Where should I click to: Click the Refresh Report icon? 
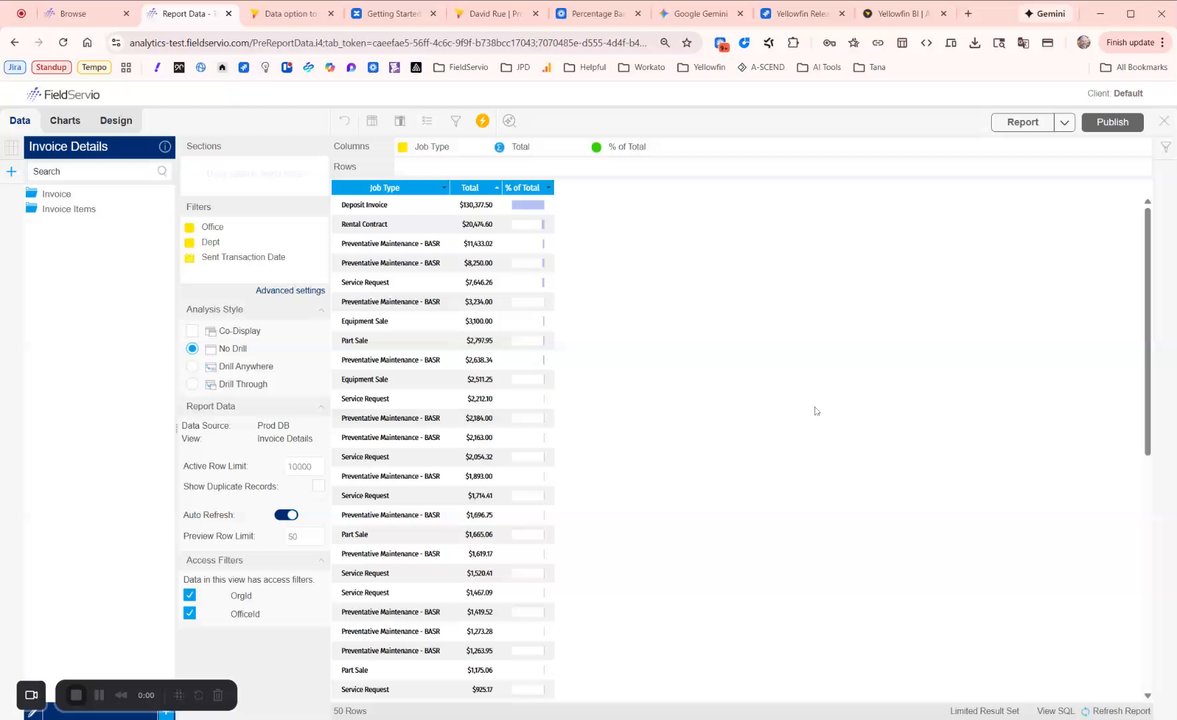click(x=1085, y=711)
